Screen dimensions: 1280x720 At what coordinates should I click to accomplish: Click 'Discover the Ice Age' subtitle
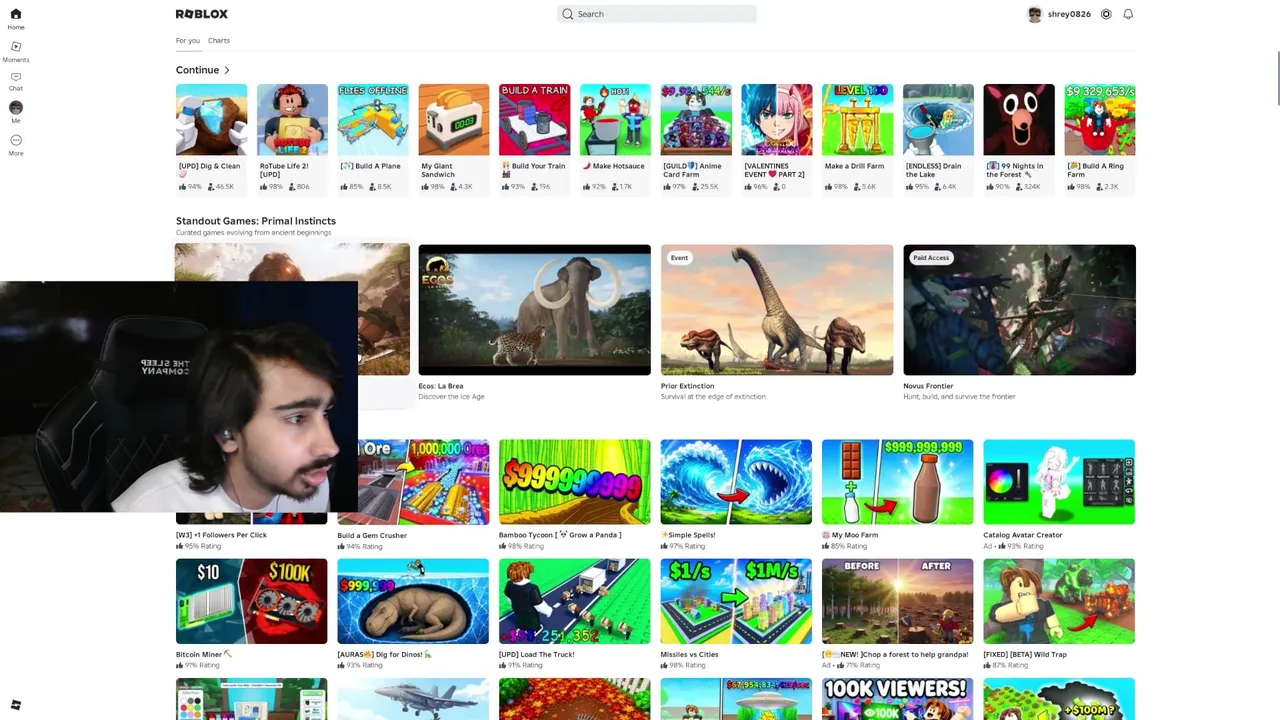tap(451, 397)
